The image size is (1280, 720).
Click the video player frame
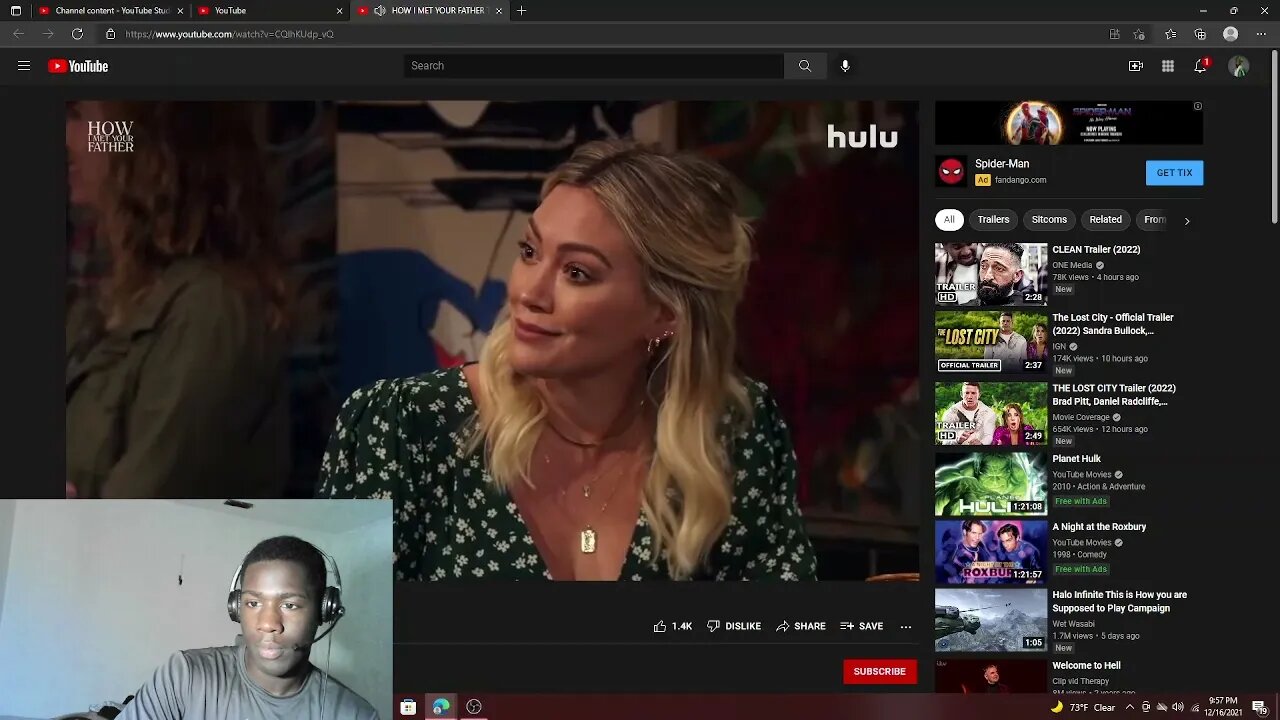point(492,340)
